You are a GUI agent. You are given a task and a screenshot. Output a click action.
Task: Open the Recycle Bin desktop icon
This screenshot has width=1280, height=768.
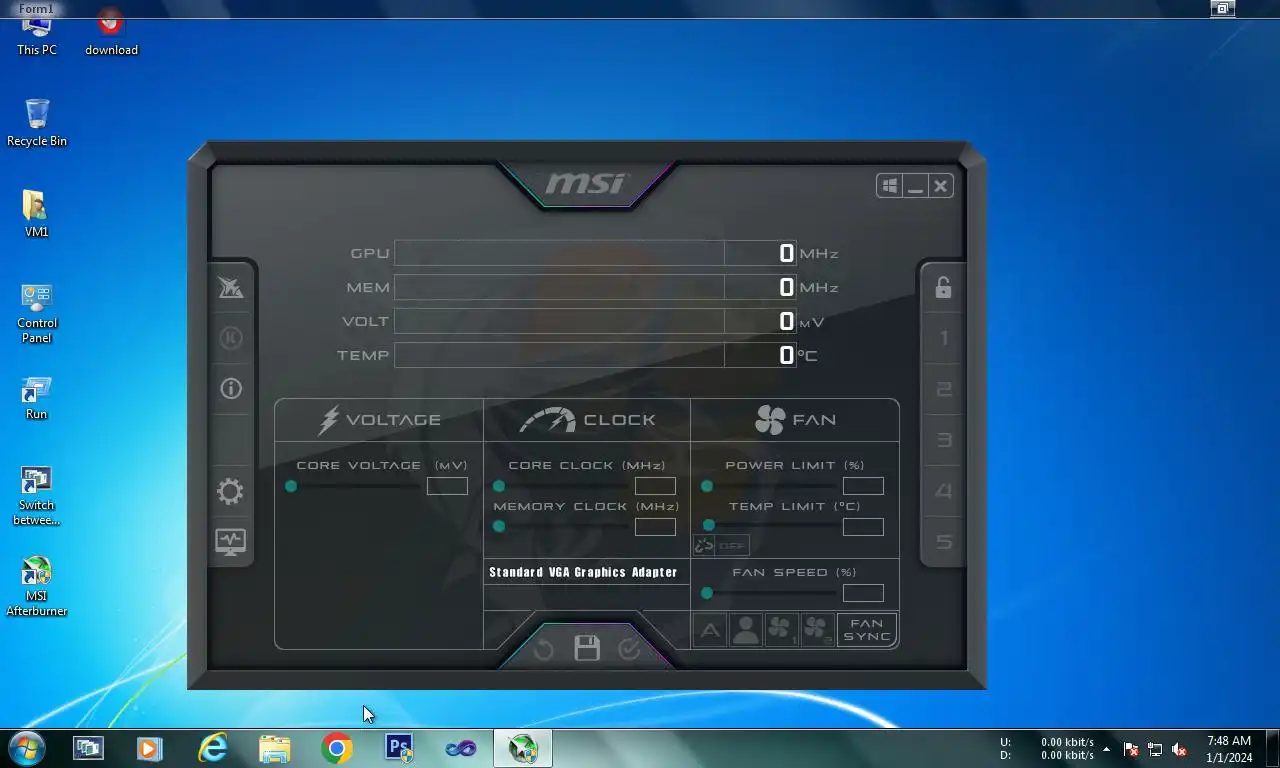[x=37, y=123]
